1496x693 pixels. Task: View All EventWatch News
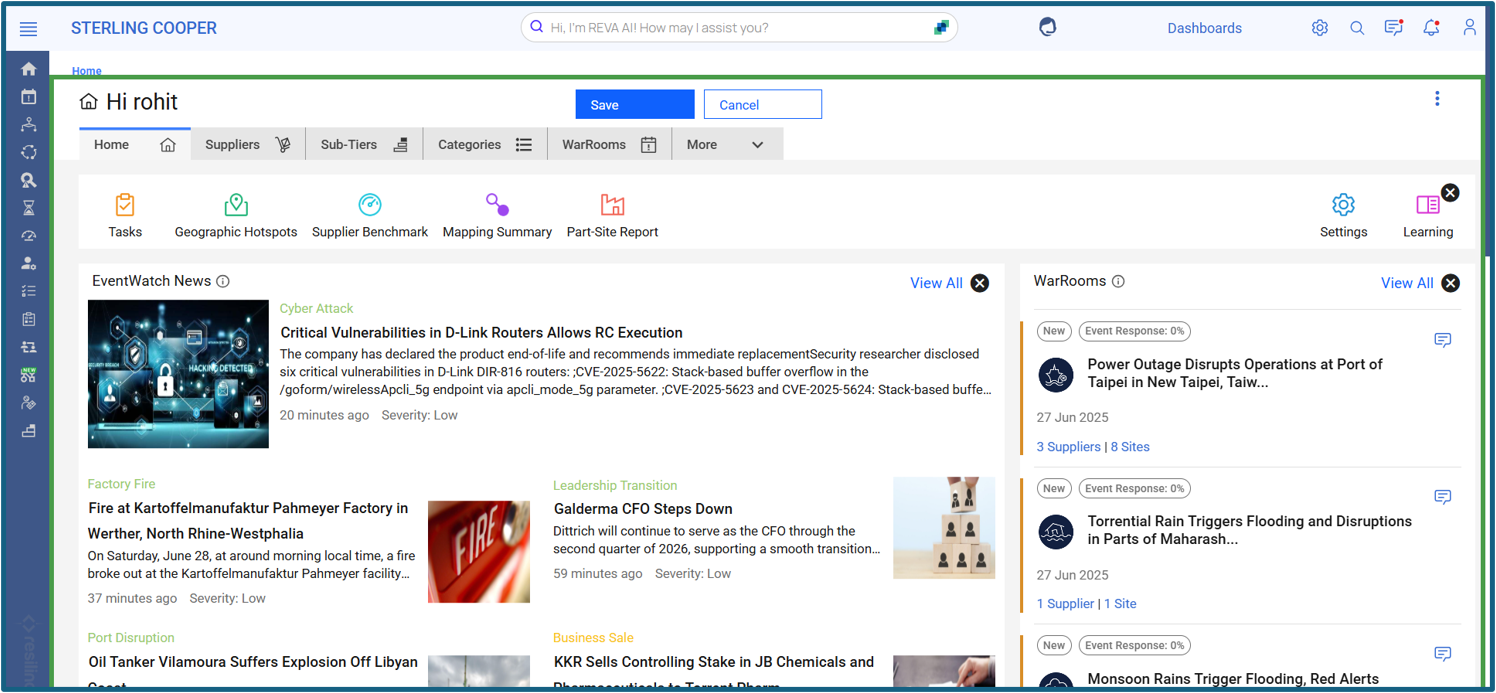tap(936, 283)
